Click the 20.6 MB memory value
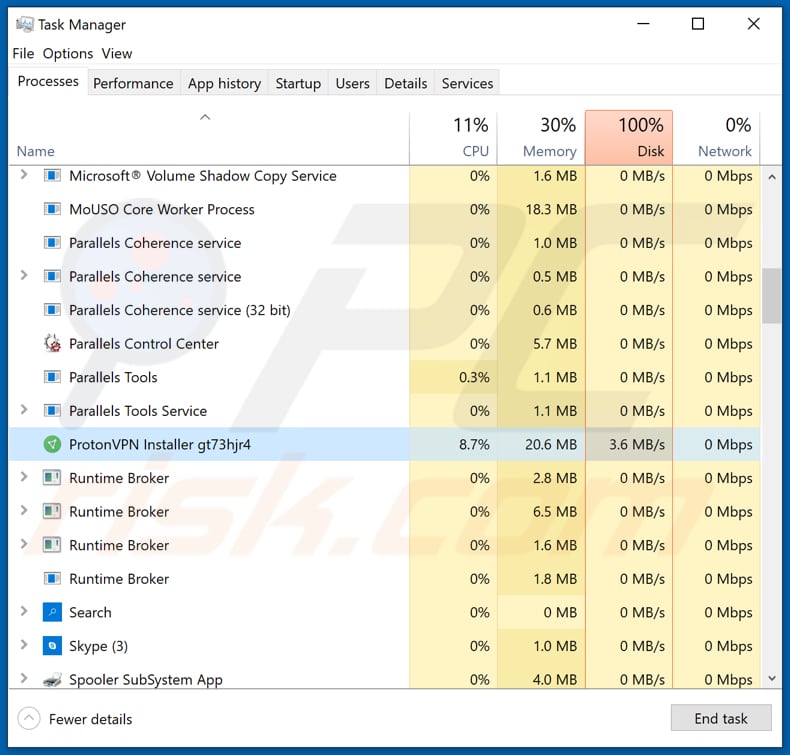Image resolution: width=790 pixels, height=755 pixels. point(551,444)
